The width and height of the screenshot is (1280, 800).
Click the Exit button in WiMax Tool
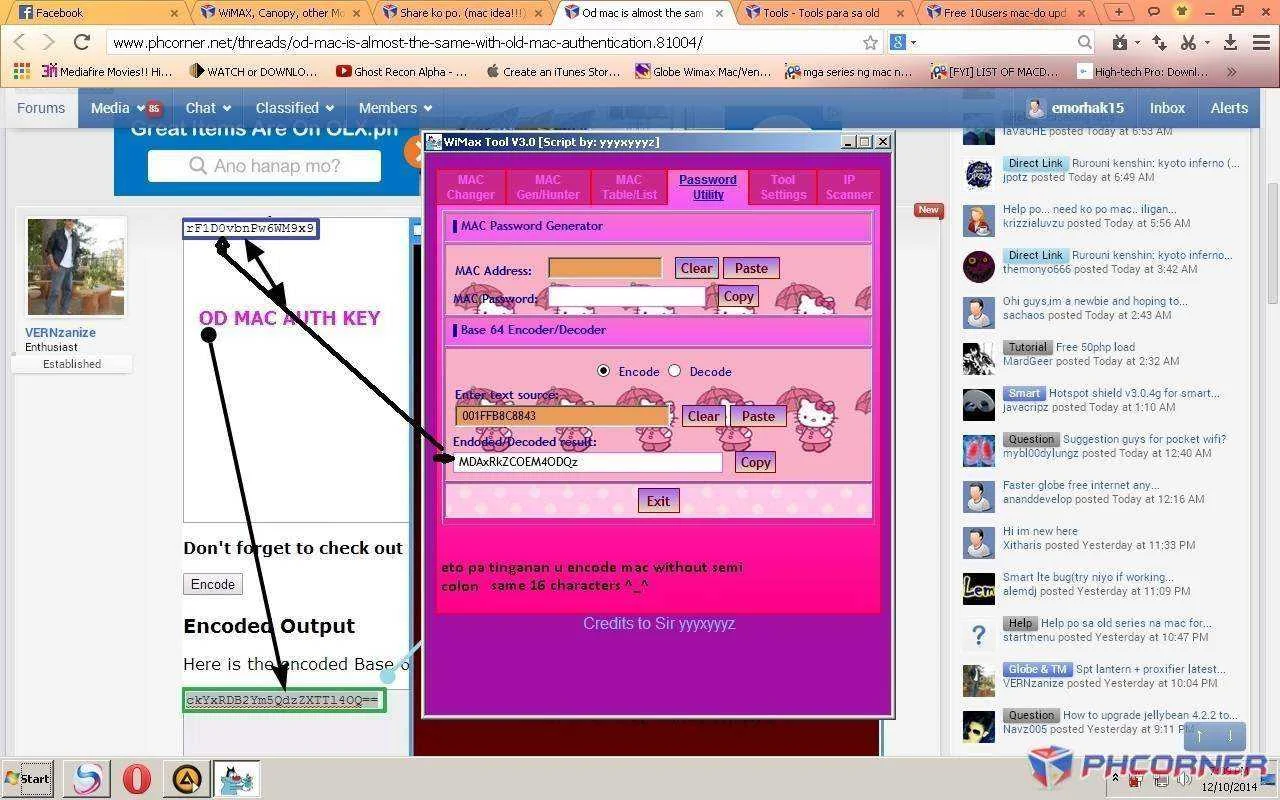coord(658,501)
